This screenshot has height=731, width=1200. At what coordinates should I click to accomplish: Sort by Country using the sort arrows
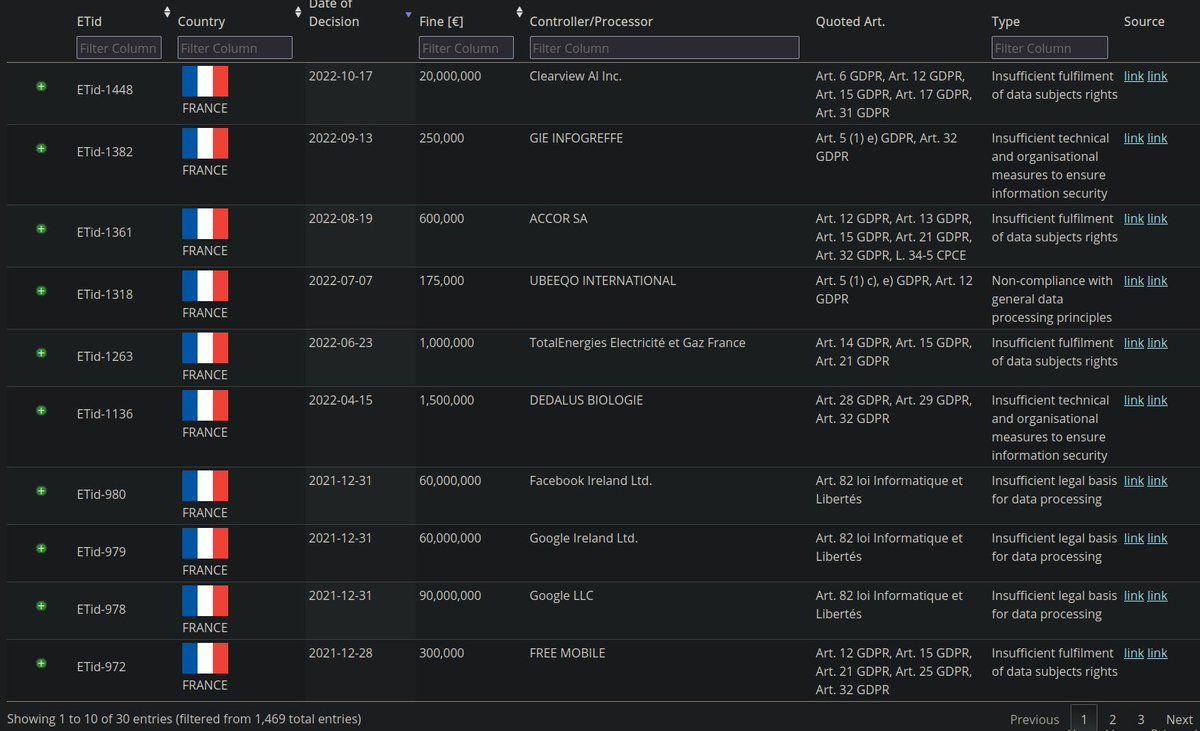point(298,12)
